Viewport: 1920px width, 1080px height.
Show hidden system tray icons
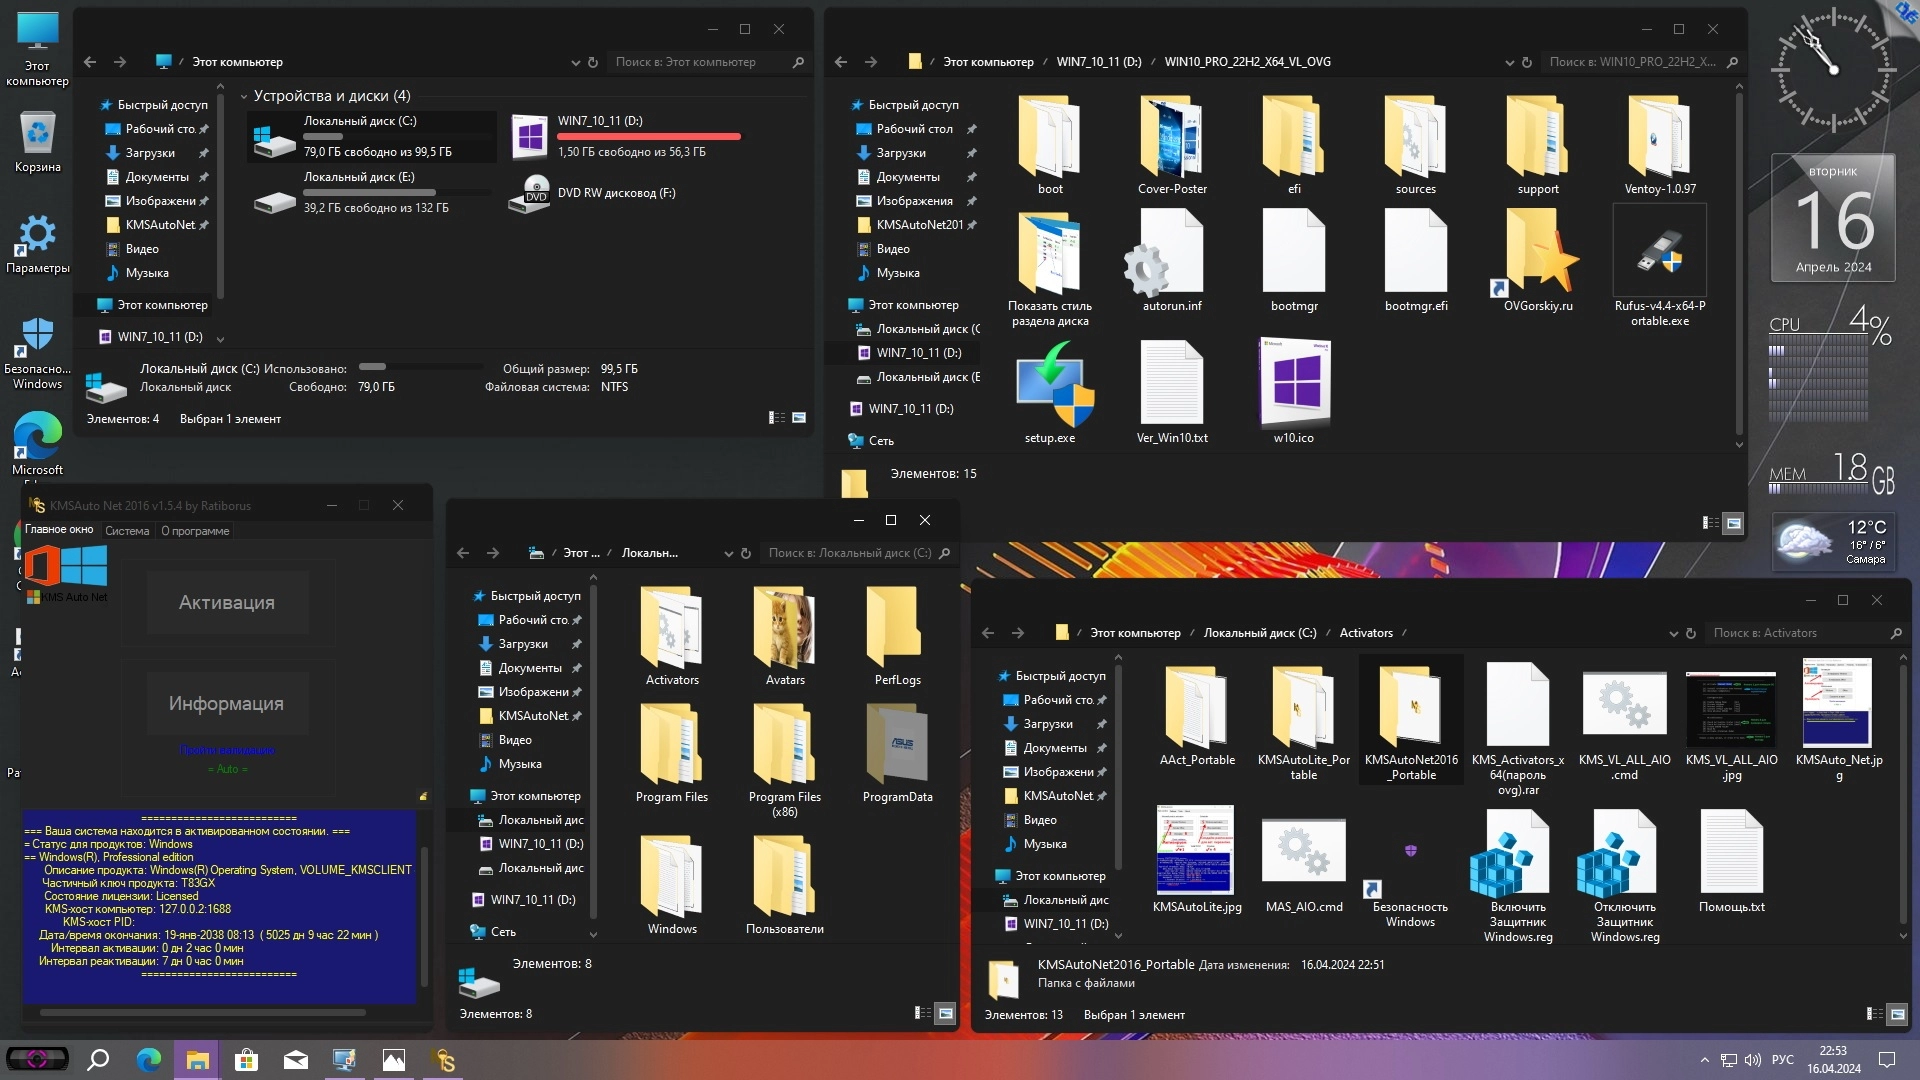1704,1060
